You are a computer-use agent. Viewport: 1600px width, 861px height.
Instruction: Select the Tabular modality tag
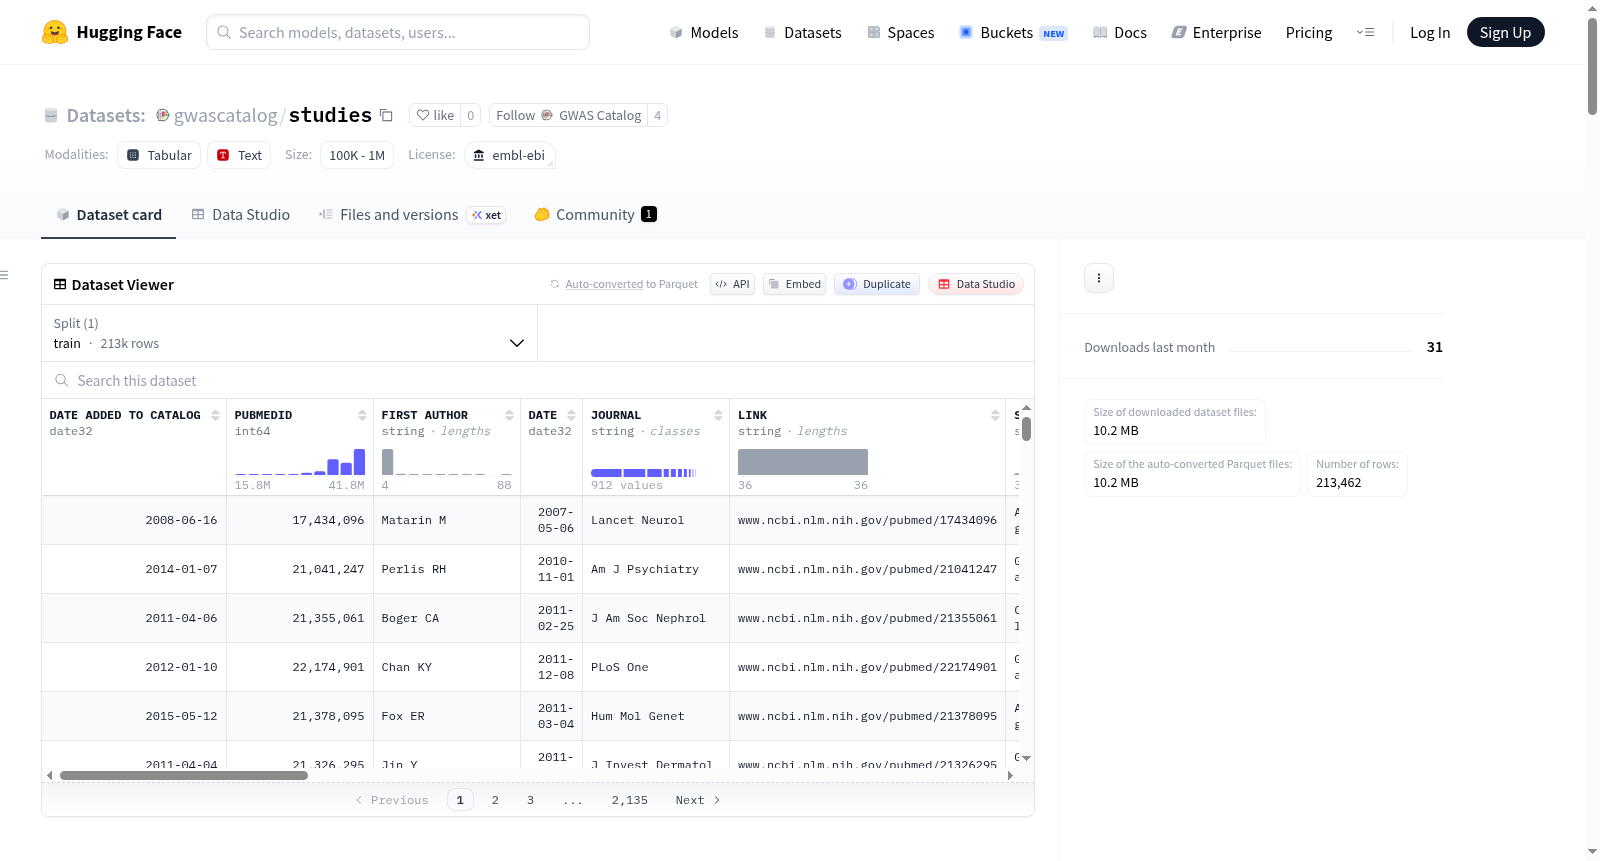click(x=159, y=155)
